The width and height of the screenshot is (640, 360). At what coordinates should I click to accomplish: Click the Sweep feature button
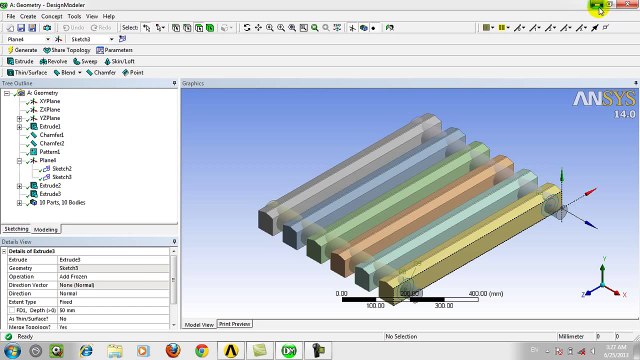click(x=85, y=62)
